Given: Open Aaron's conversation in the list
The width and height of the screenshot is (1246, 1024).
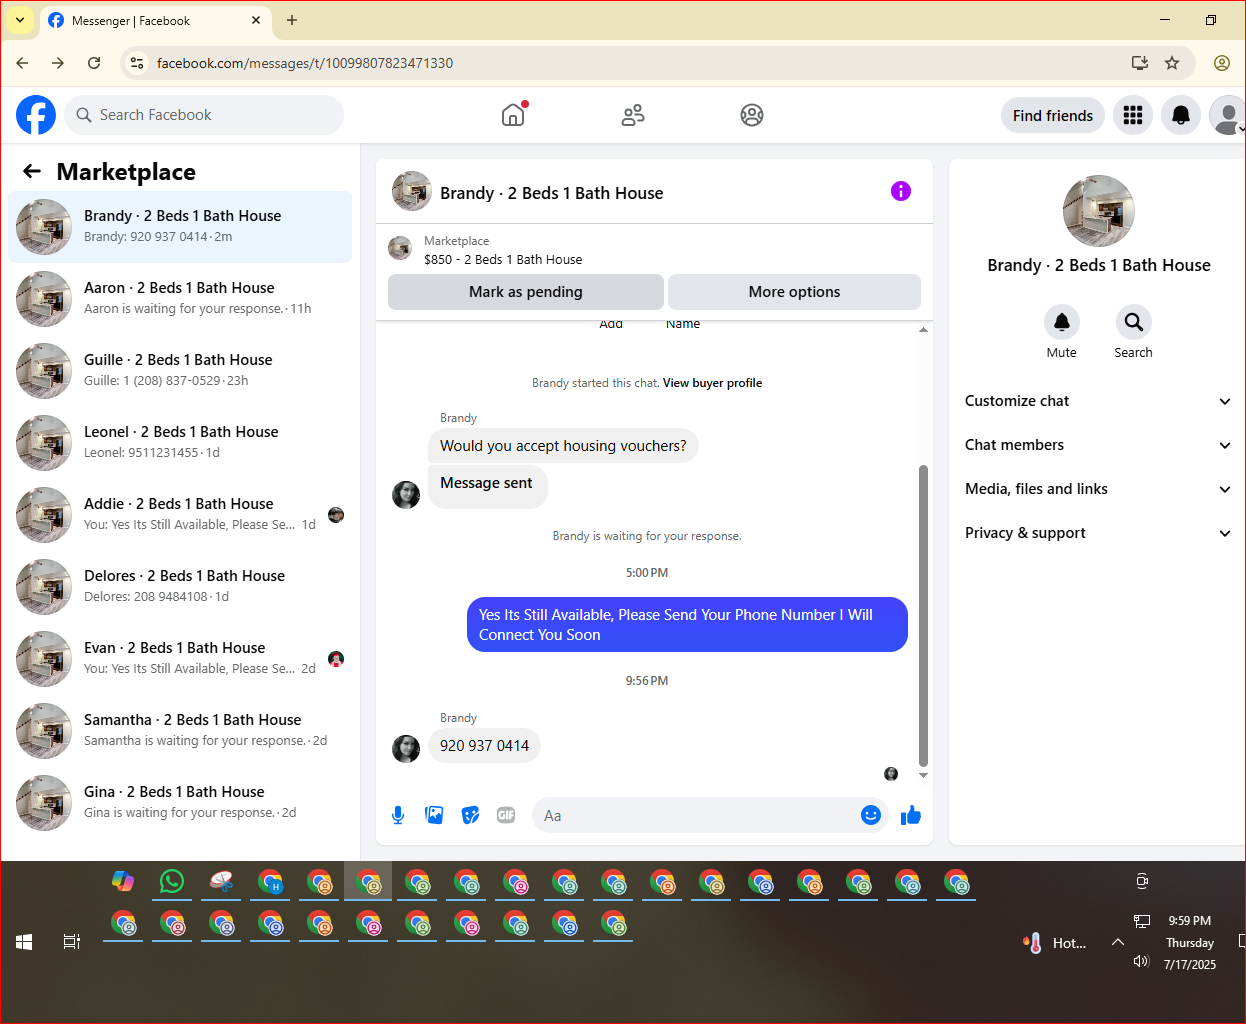Looking at the screenshot, I should pos(180,299).
